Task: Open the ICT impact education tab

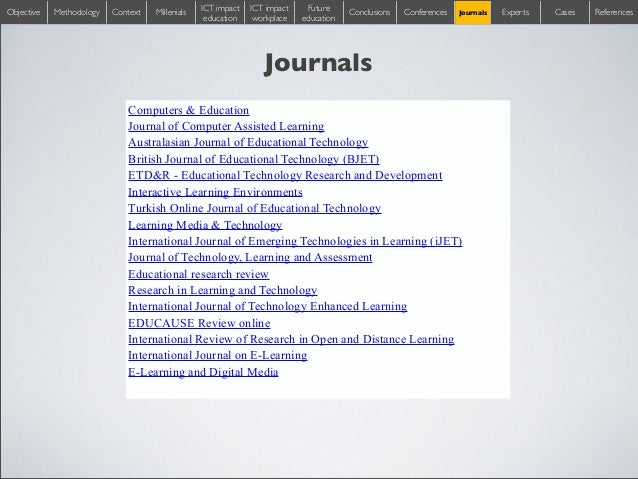Action: [220, 13]
